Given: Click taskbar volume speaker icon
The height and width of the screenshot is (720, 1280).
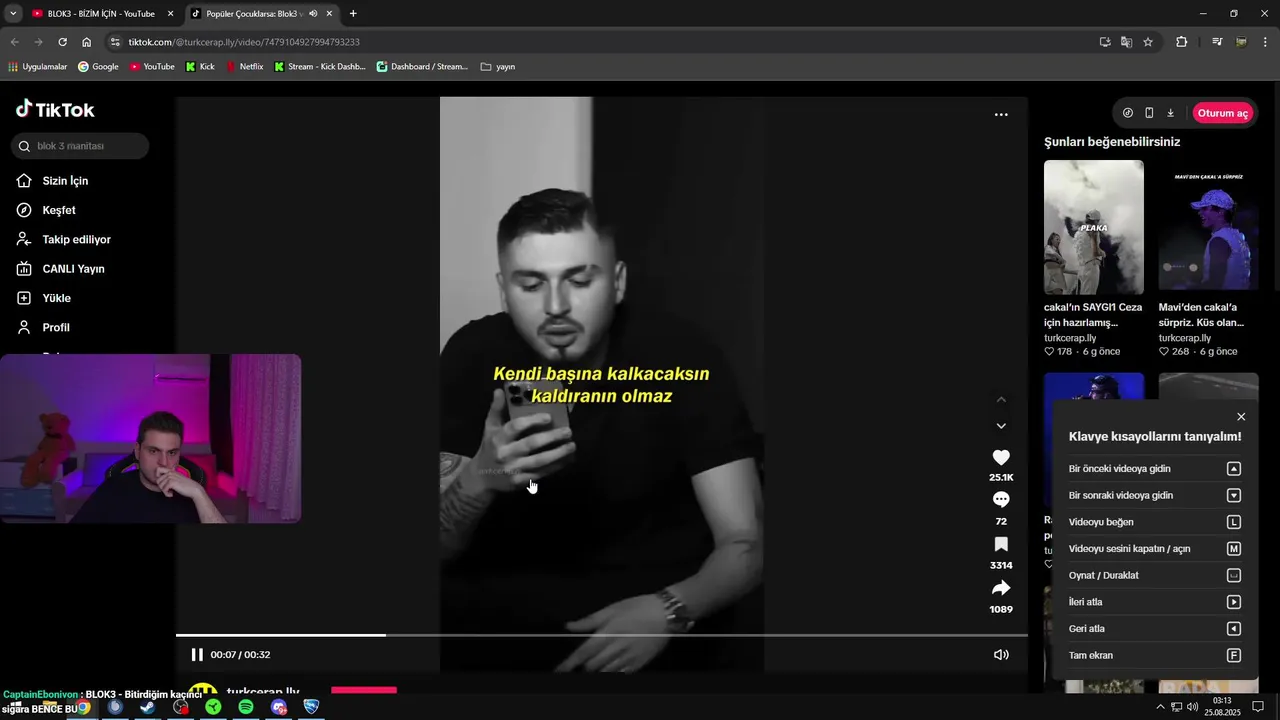Looking at the screenshot, I should 1192,707.
